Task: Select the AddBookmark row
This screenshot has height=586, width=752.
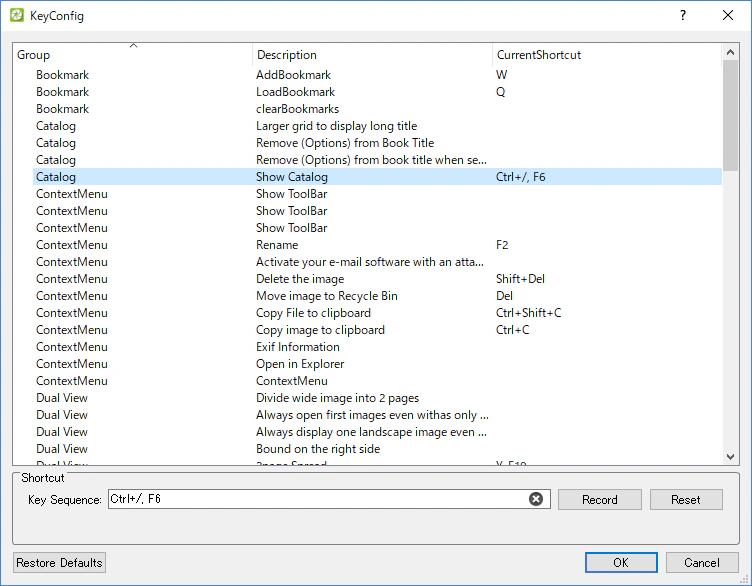Action: coord(377,75)
